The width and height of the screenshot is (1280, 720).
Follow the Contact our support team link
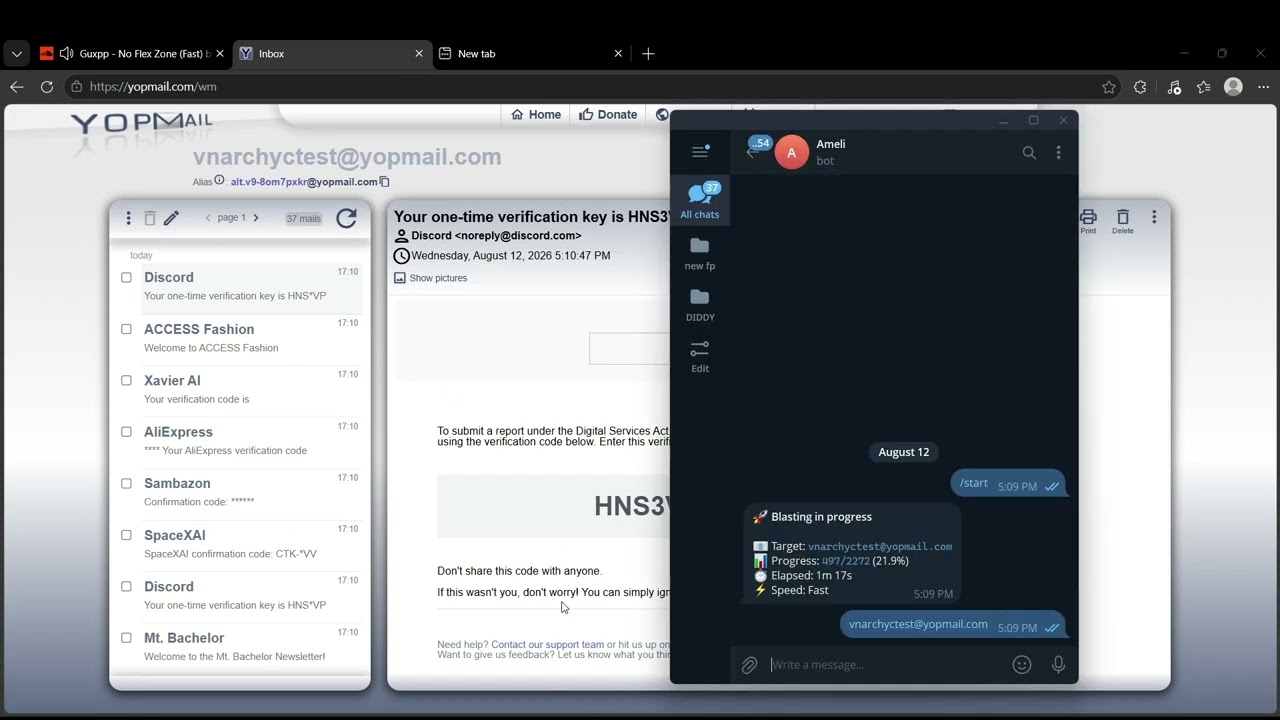(547, 645)
